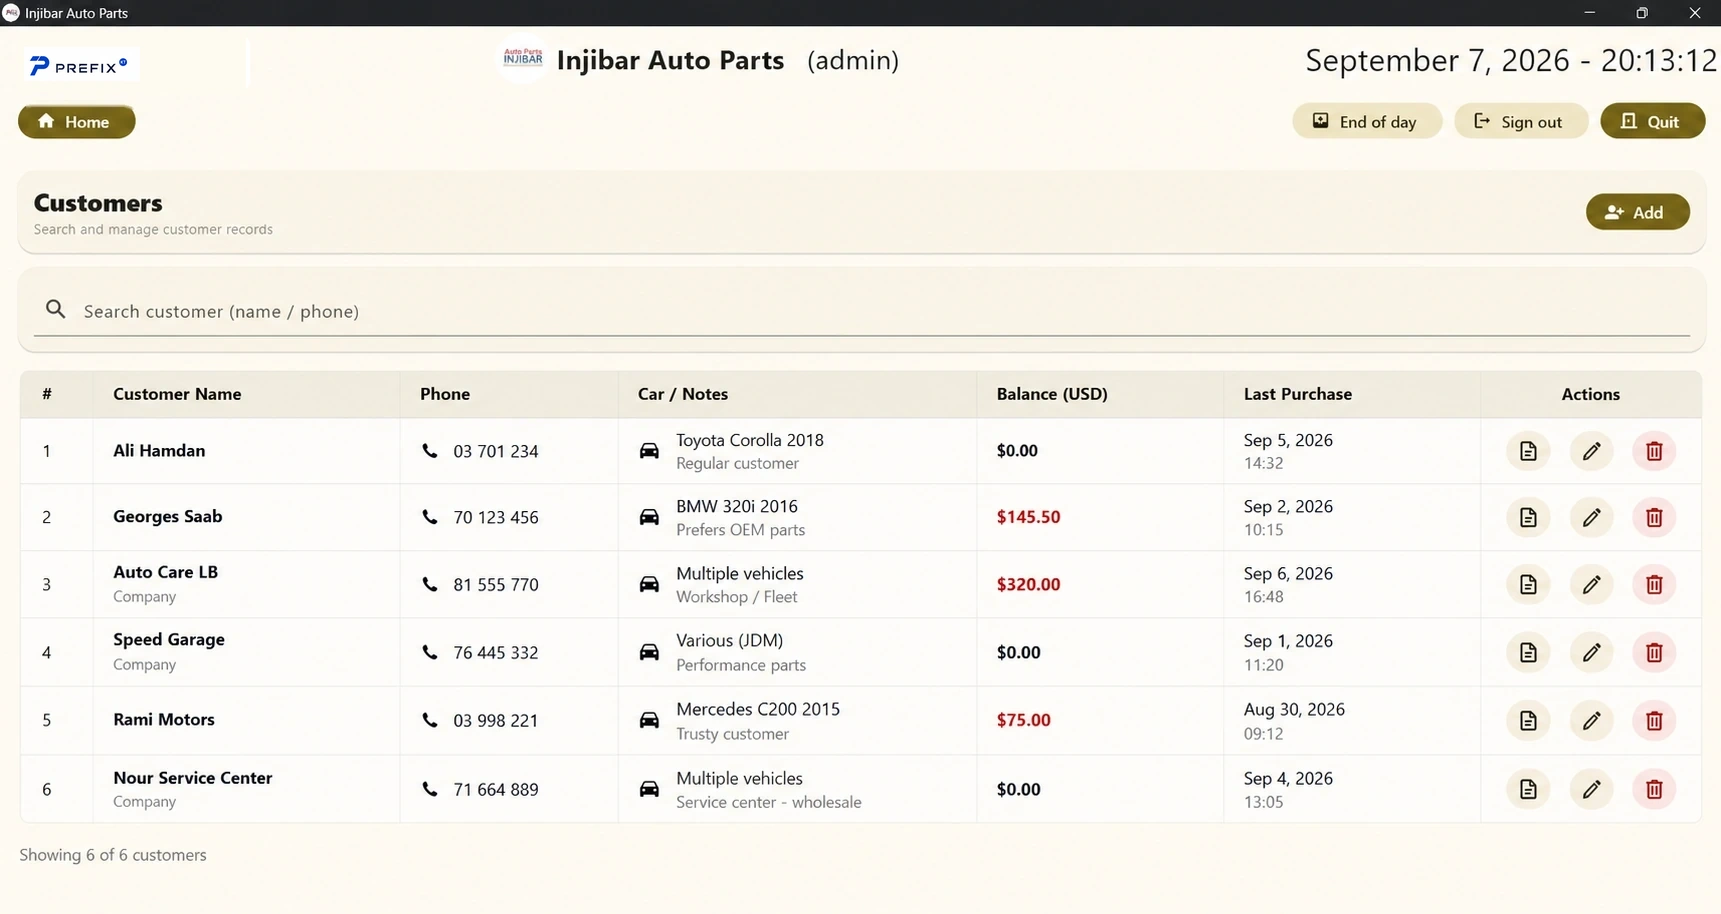Screen dimensions: 1721x914
Task: Focus the customer search field
Action: click(x=862, y=311)
